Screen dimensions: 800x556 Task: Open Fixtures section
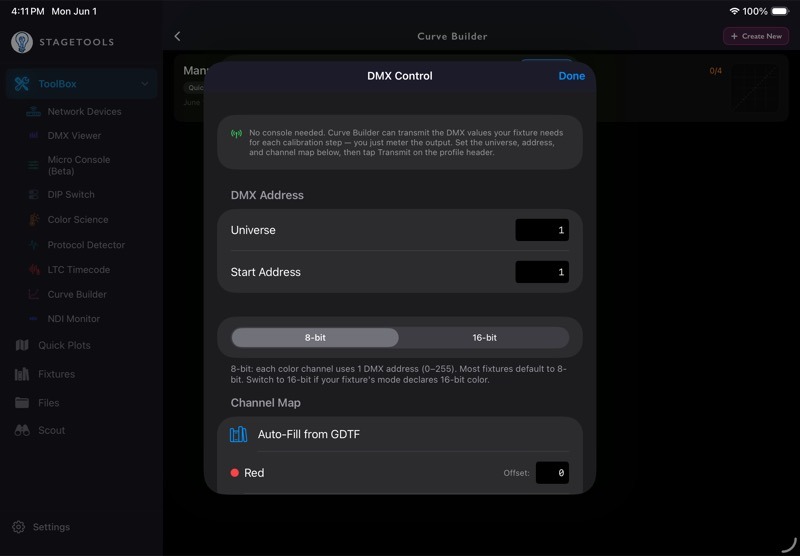click(56, 374)
